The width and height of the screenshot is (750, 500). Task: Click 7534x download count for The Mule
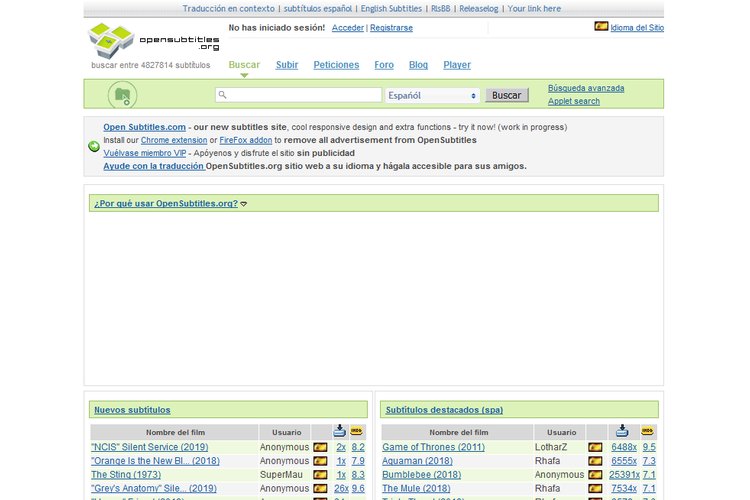624,489
